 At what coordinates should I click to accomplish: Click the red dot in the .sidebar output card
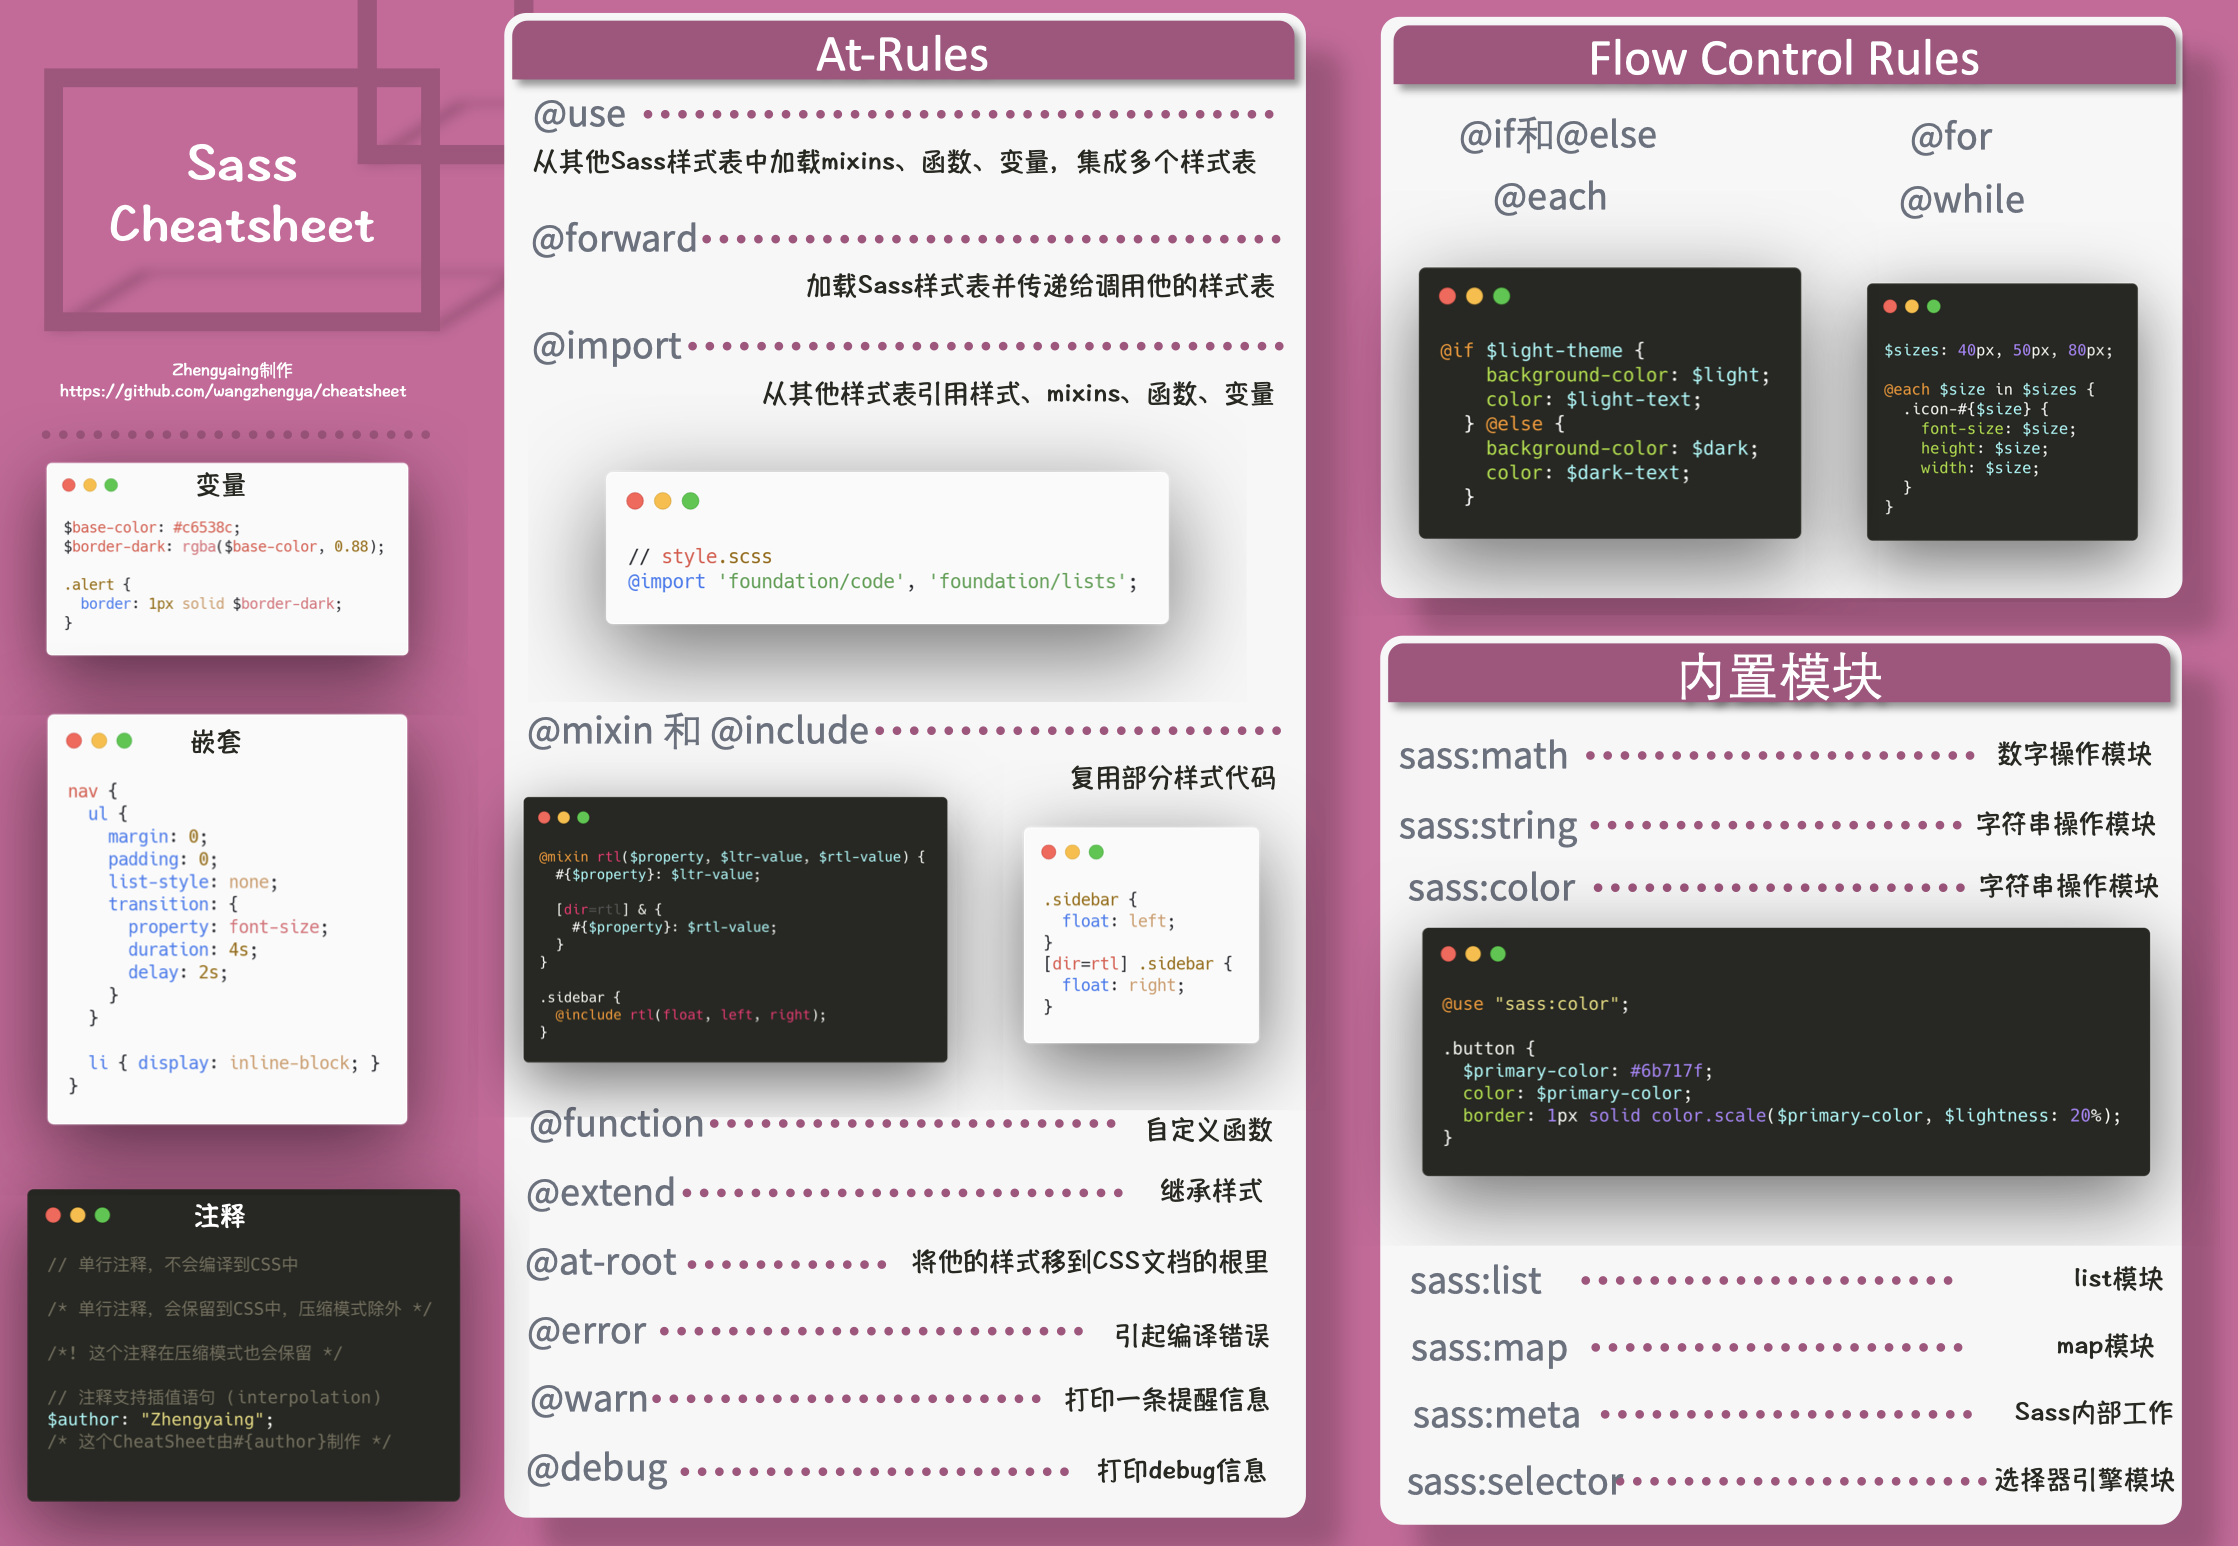point(1049,852)
